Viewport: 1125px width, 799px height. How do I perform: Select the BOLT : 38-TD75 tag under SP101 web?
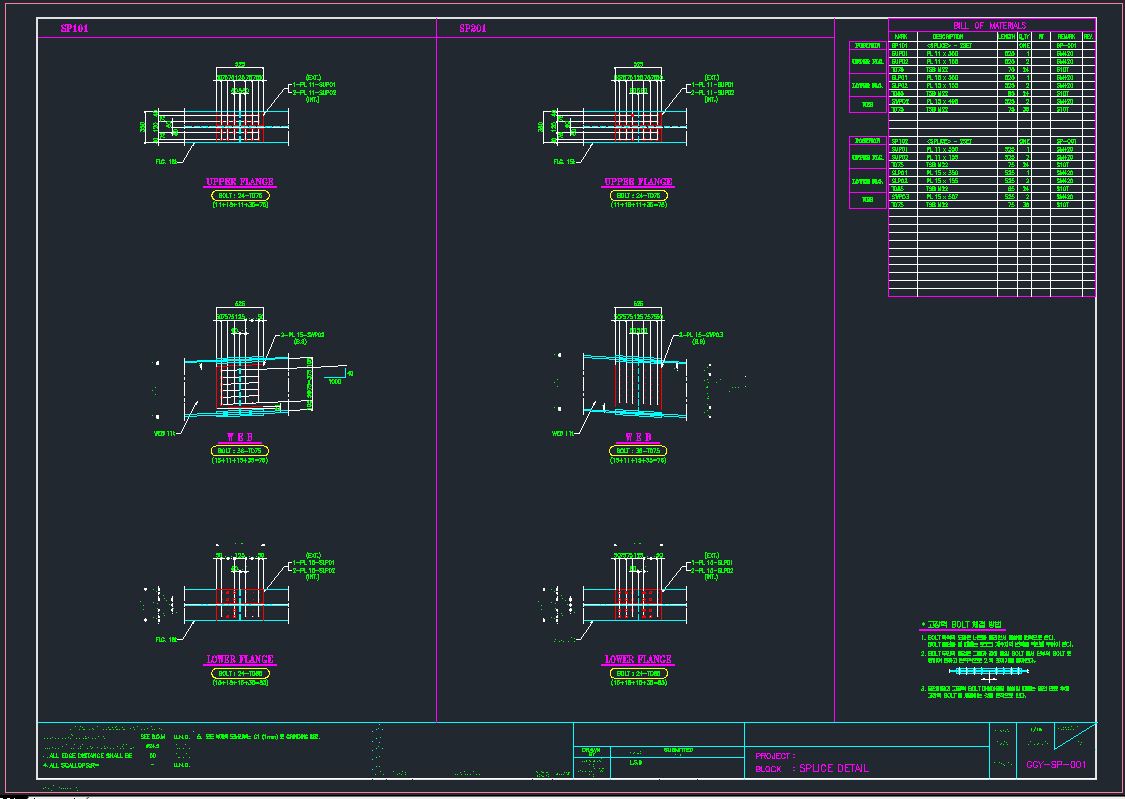coord(240,451)
